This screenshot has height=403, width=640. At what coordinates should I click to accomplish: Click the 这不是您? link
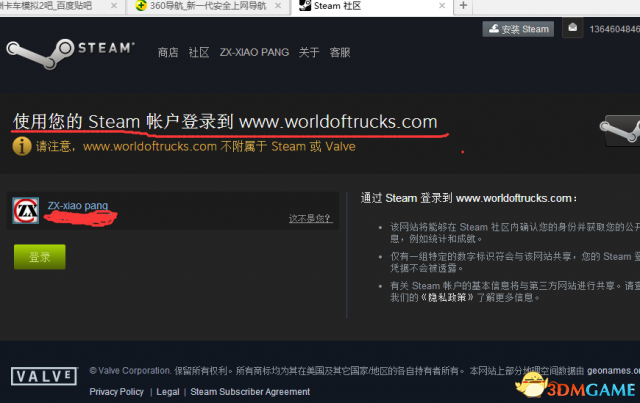coord(311,218)
